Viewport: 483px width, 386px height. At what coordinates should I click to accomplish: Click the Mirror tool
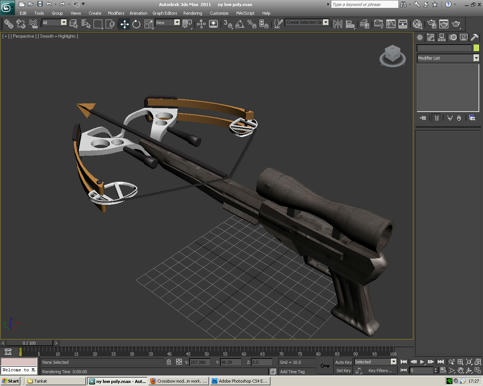337,24
